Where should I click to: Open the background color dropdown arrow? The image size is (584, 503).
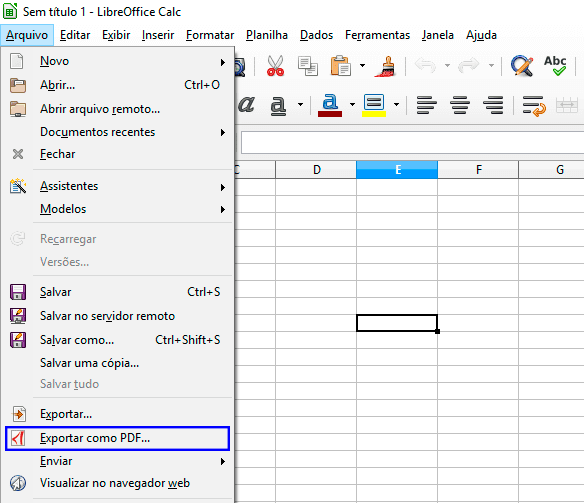pyautogui.click(x=397, y=105)
